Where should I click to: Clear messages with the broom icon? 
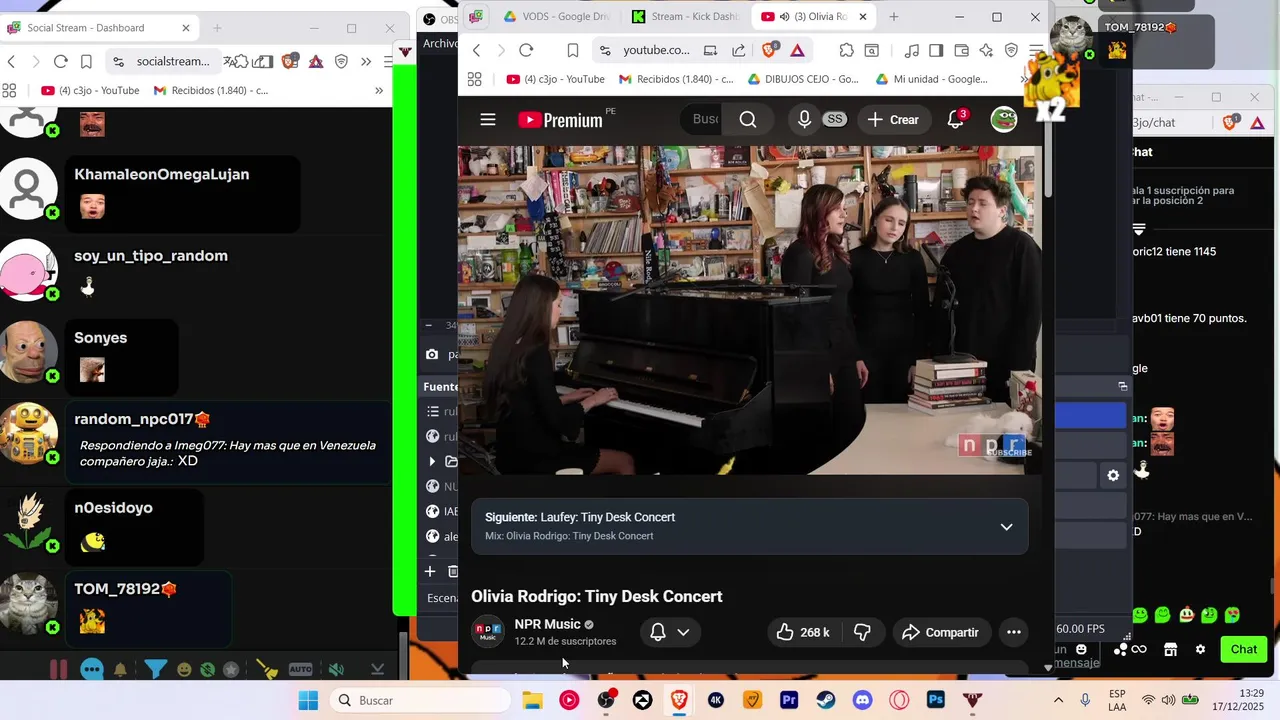tap(267, 669)
